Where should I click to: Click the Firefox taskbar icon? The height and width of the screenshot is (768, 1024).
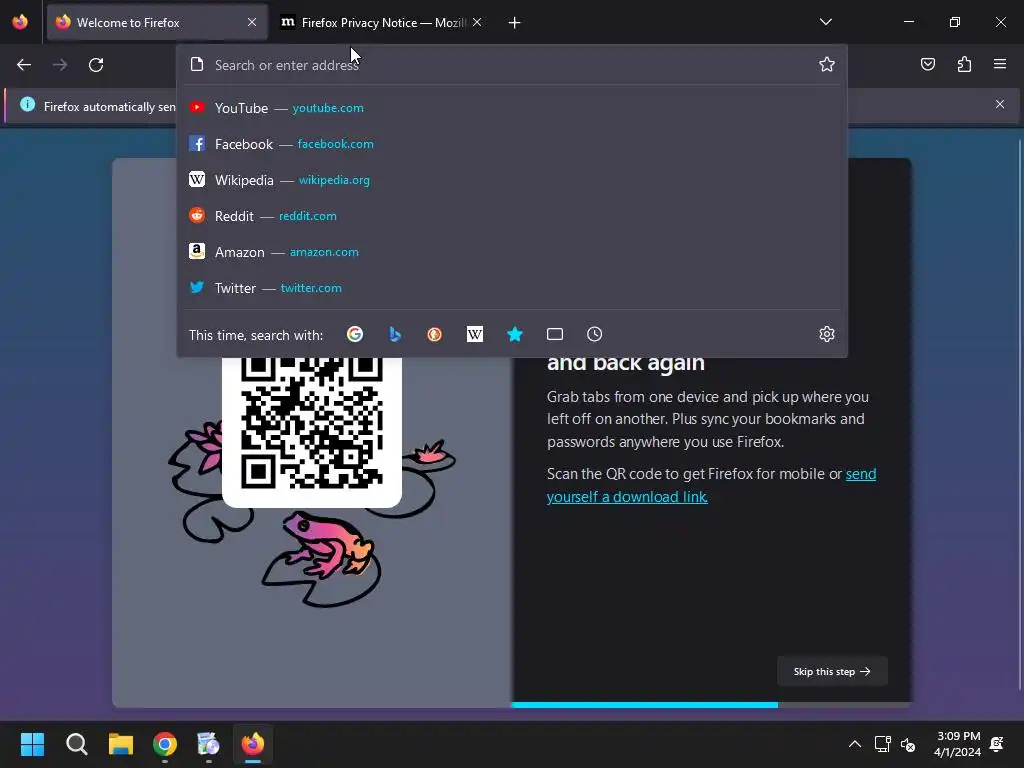(253, 744)
